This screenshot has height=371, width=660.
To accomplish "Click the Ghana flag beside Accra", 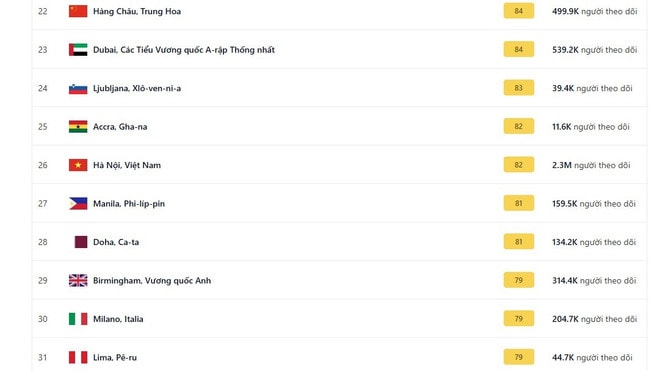I will pos(78,127).
